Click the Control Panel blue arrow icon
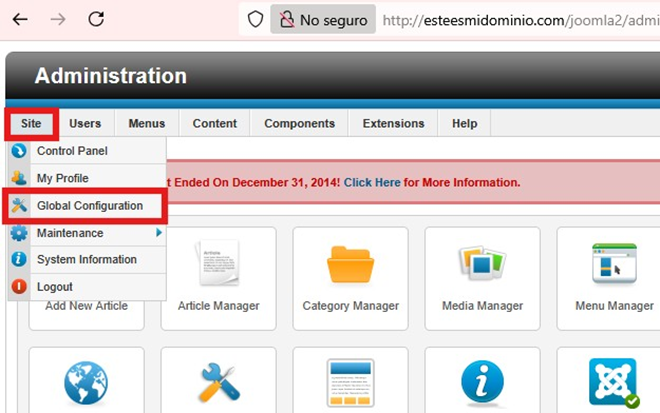Screen dimensions: 660x413 19,151
